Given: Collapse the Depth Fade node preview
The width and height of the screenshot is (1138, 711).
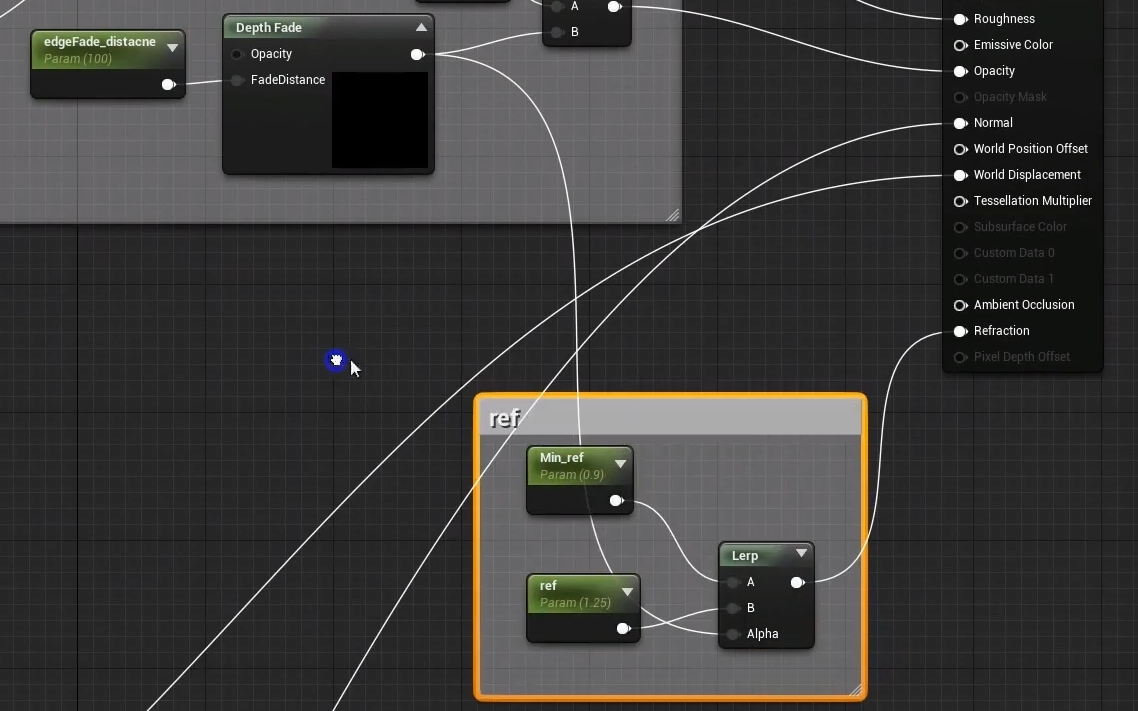Looking at the screenshot, I should pyautogui.click(x=421, y=28).
